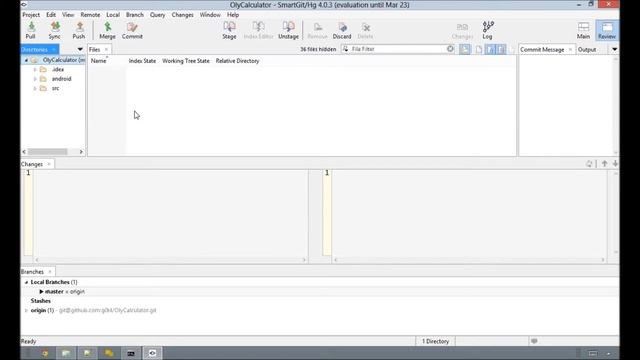Select the Changes panel tab
640x360 pixels.
click(32, 164)
